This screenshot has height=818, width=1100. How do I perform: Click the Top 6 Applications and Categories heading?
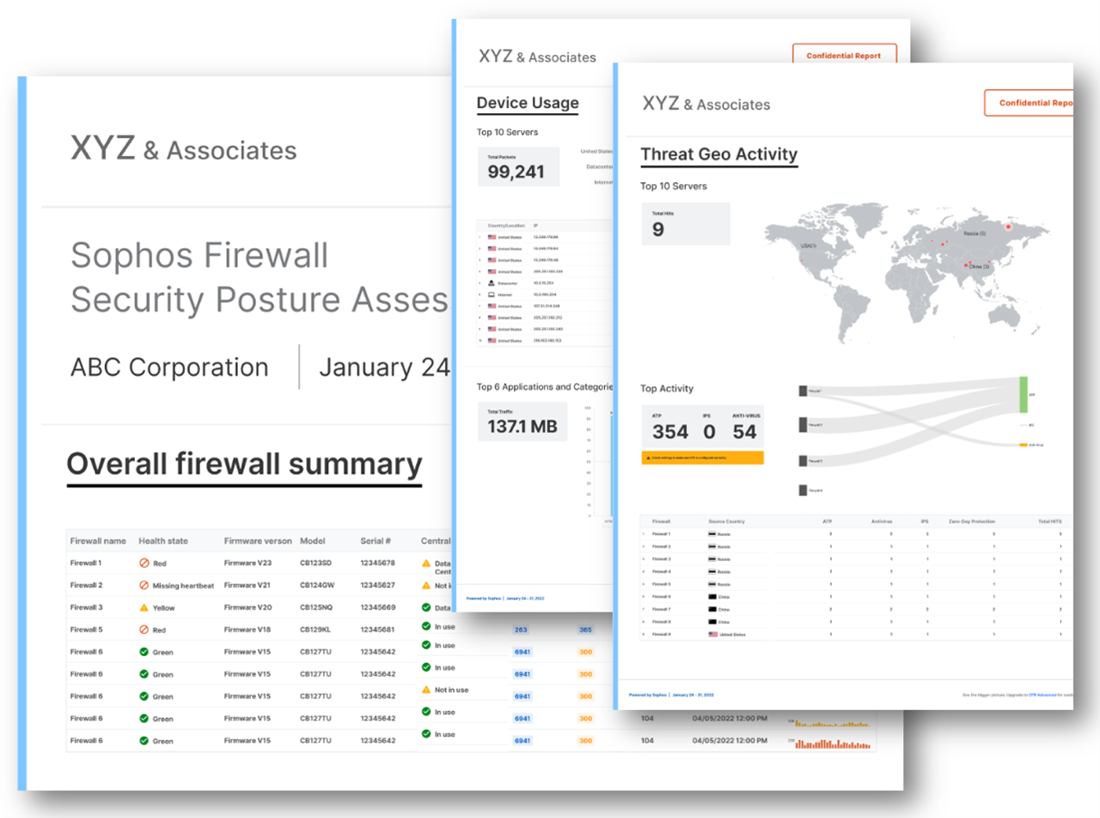pyautogui.click(x=544, y=387)
